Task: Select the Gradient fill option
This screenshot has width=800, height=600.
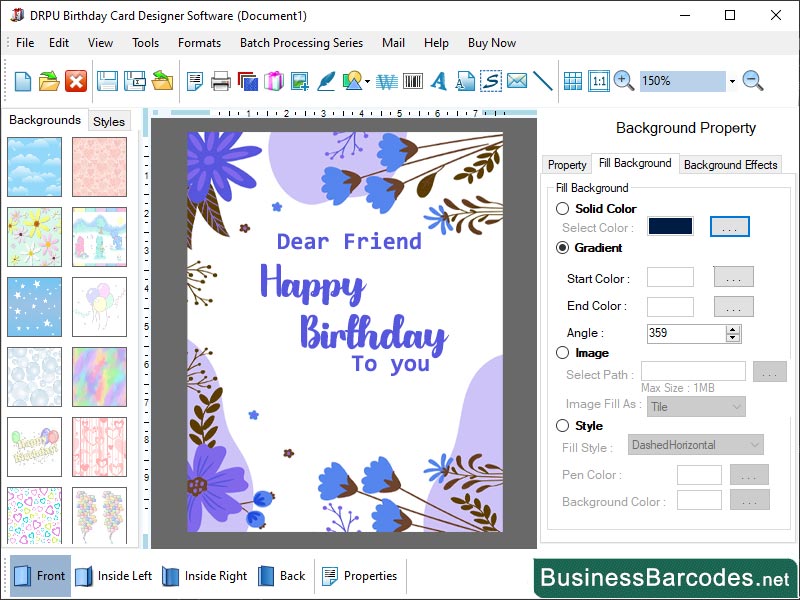Action: [563, 248]
